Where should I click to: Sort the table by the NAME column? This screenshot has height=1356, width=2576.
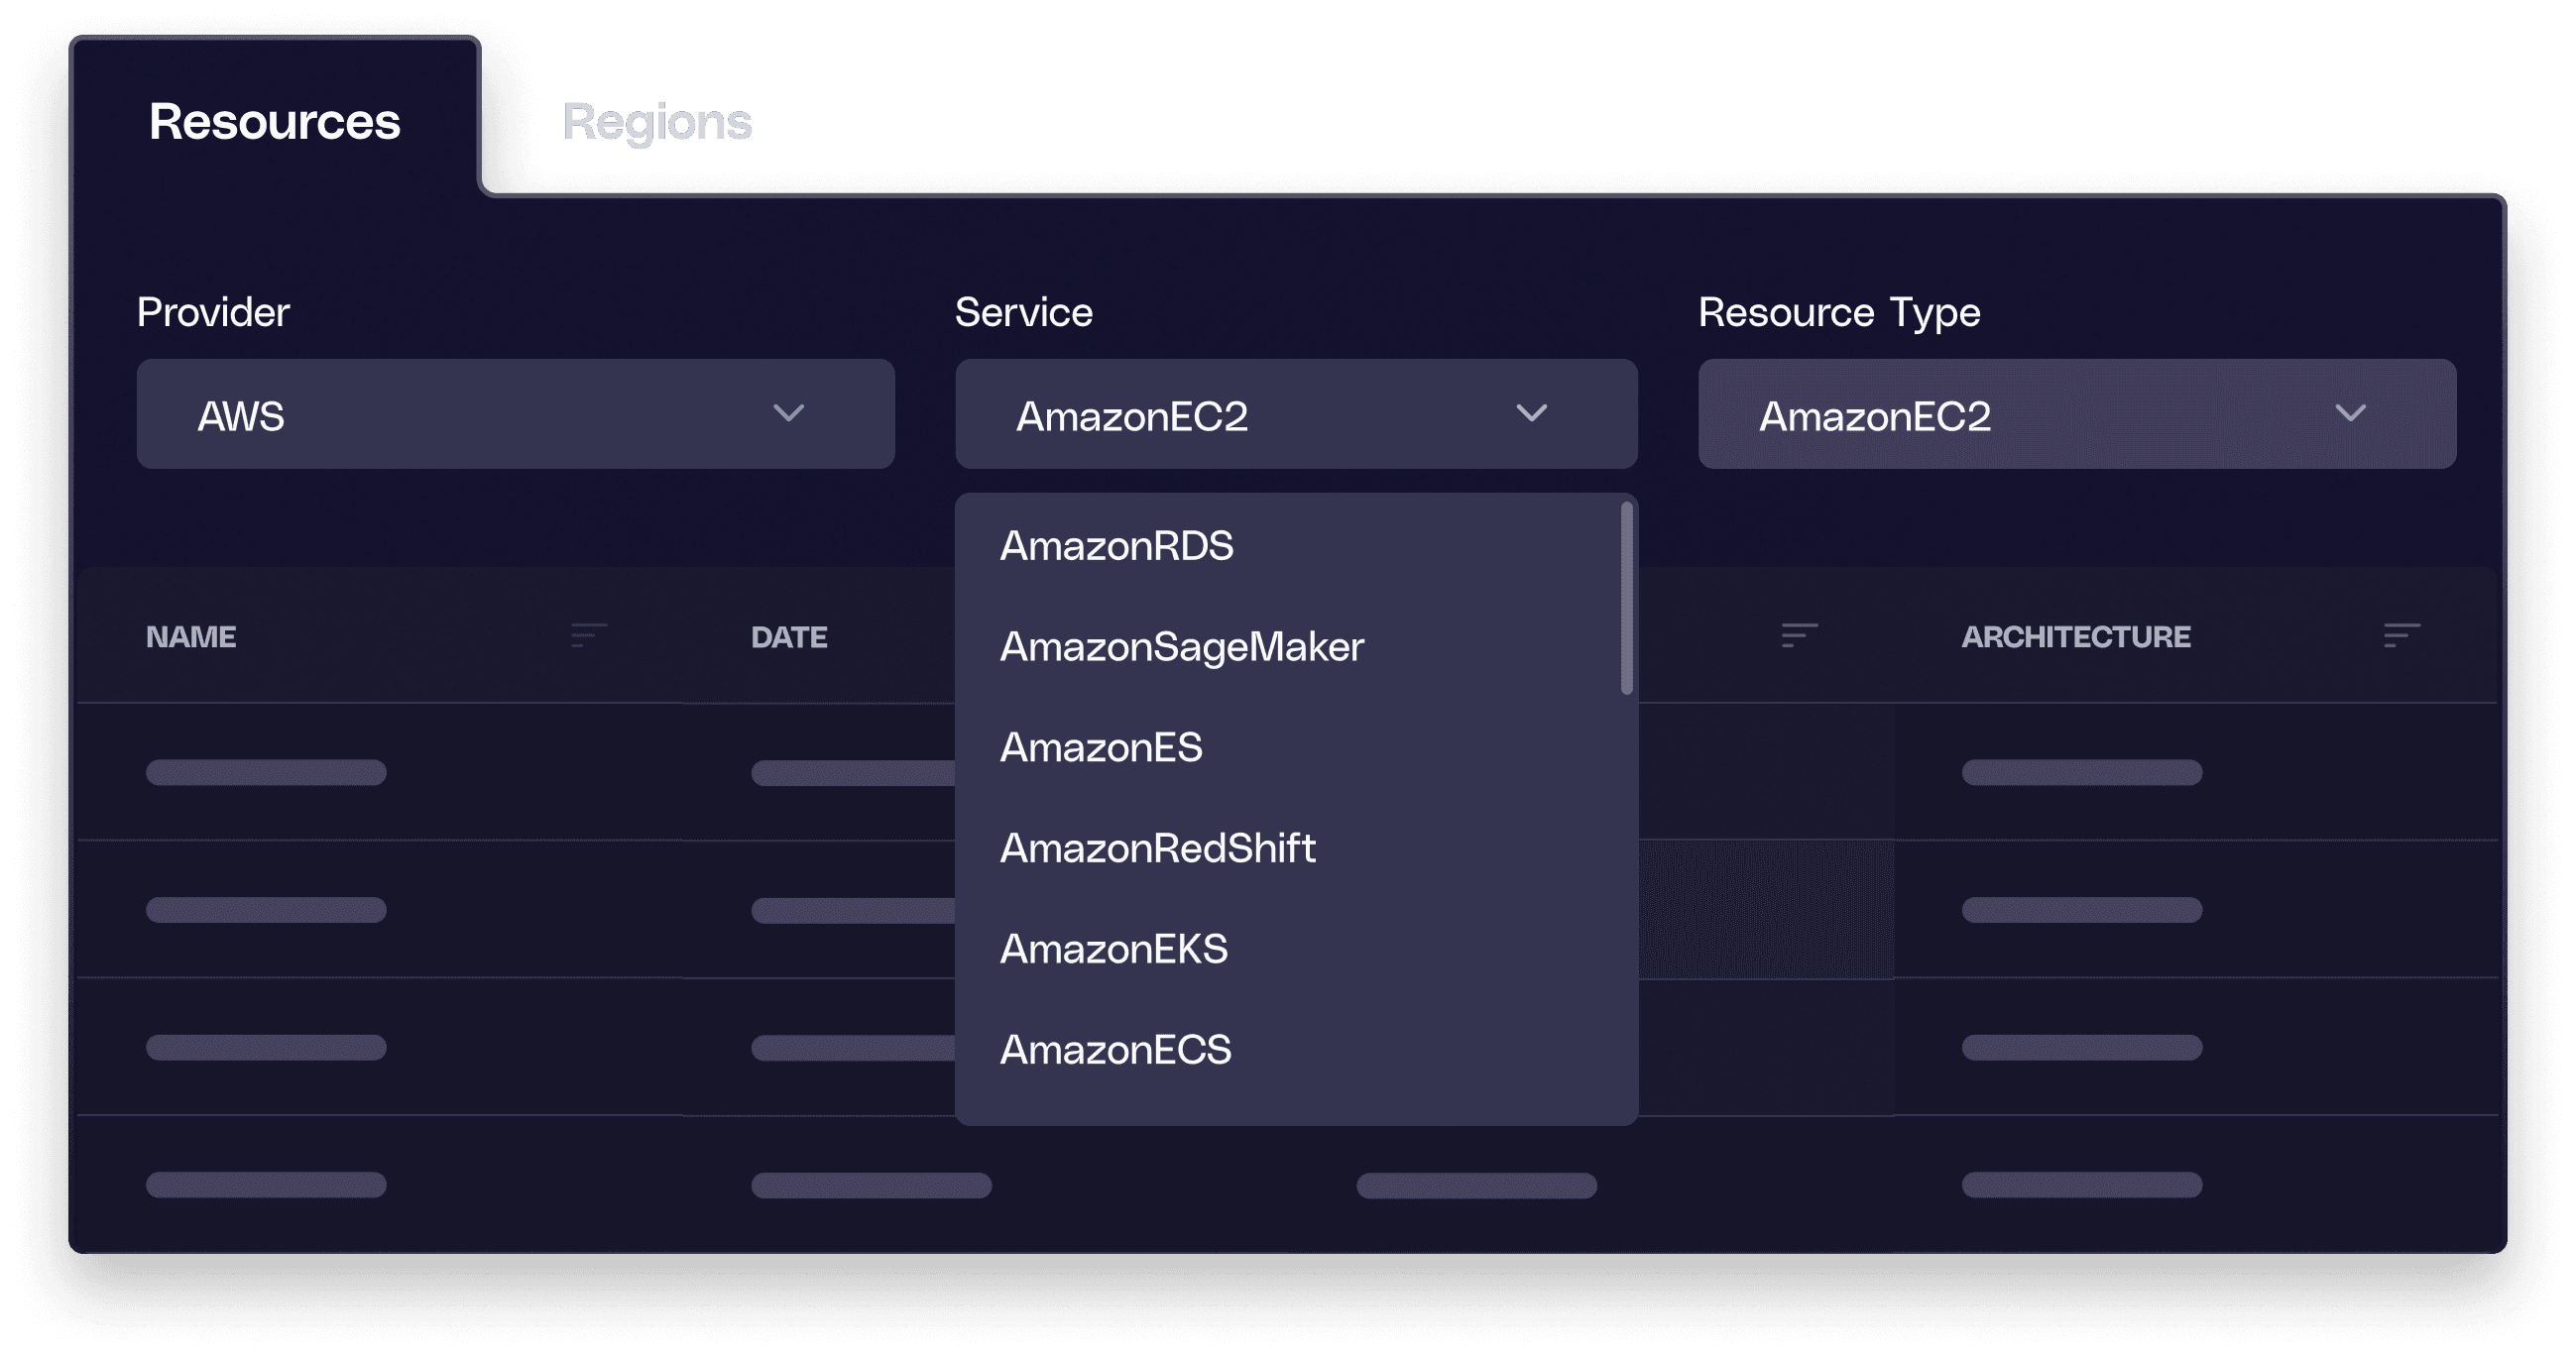[x=584, y=636]
